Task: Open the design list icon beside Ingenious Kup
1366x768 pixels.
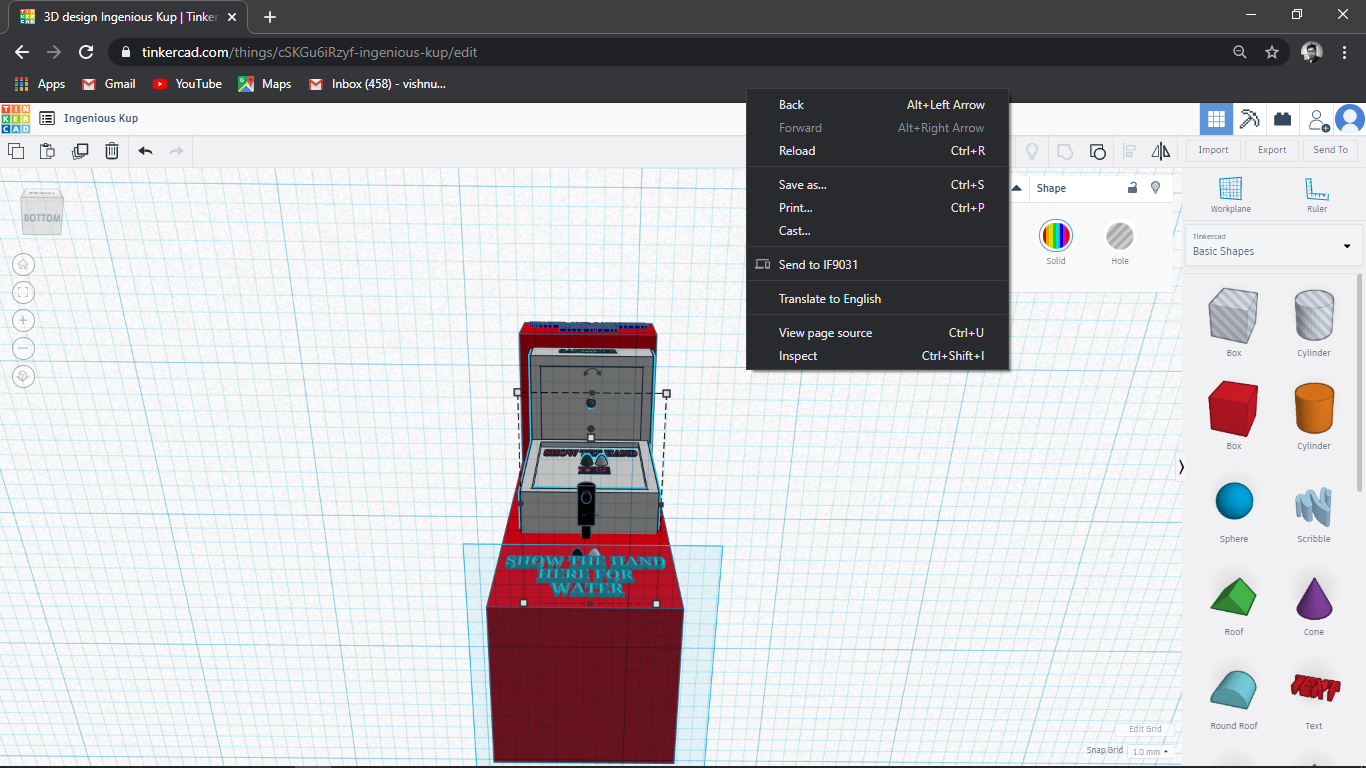Action: 47,118
